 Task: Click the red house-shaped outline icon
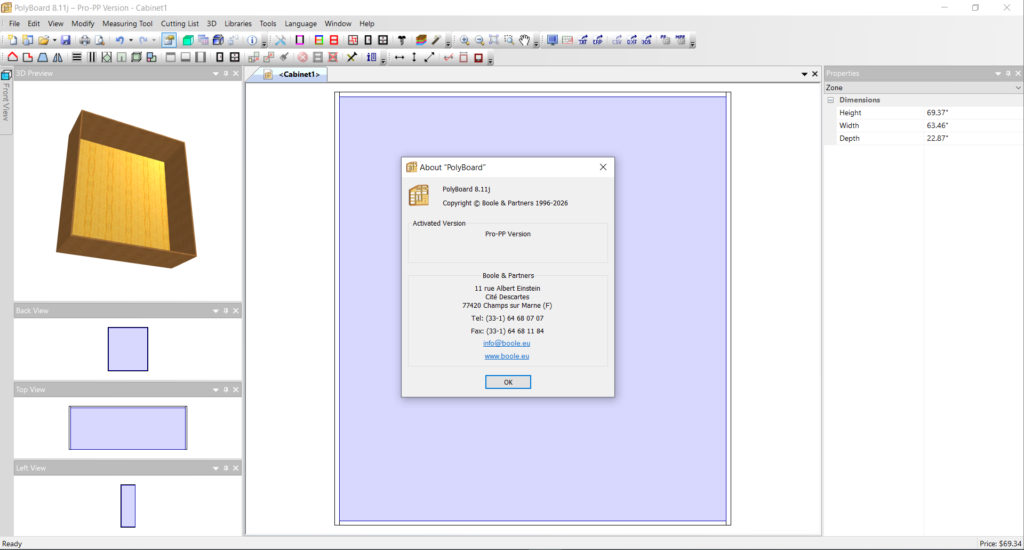[12, 57]
